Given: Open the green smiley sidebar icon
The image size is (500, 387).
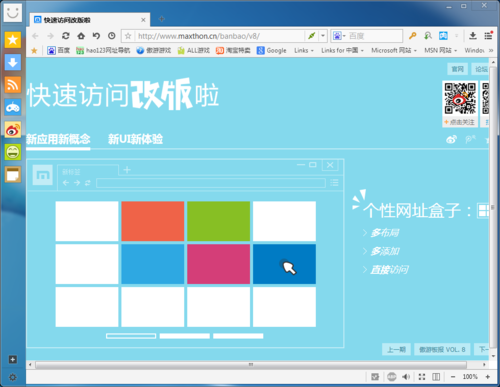Looking at the screenshot, I should [13, 152].
